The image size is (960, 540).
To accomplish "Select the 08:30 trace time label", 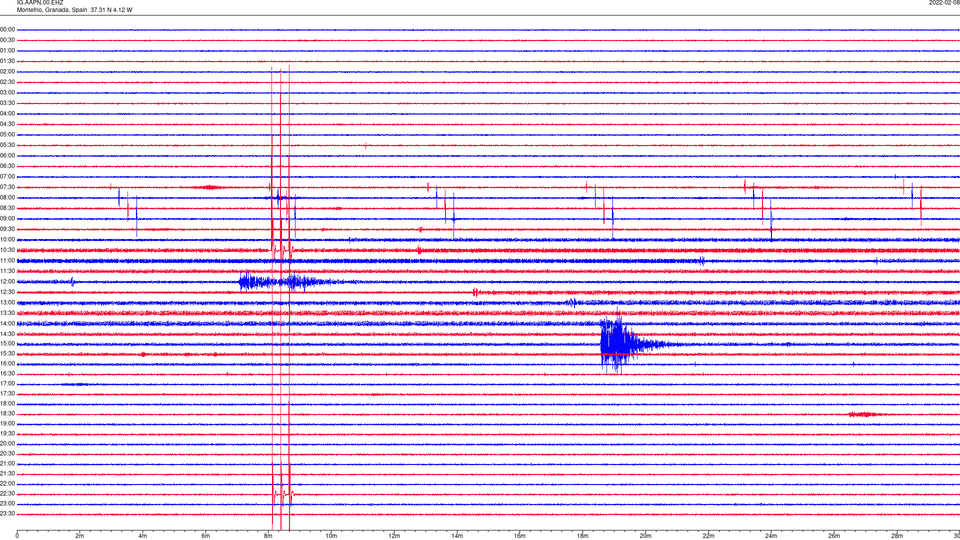I will [7, 208].
